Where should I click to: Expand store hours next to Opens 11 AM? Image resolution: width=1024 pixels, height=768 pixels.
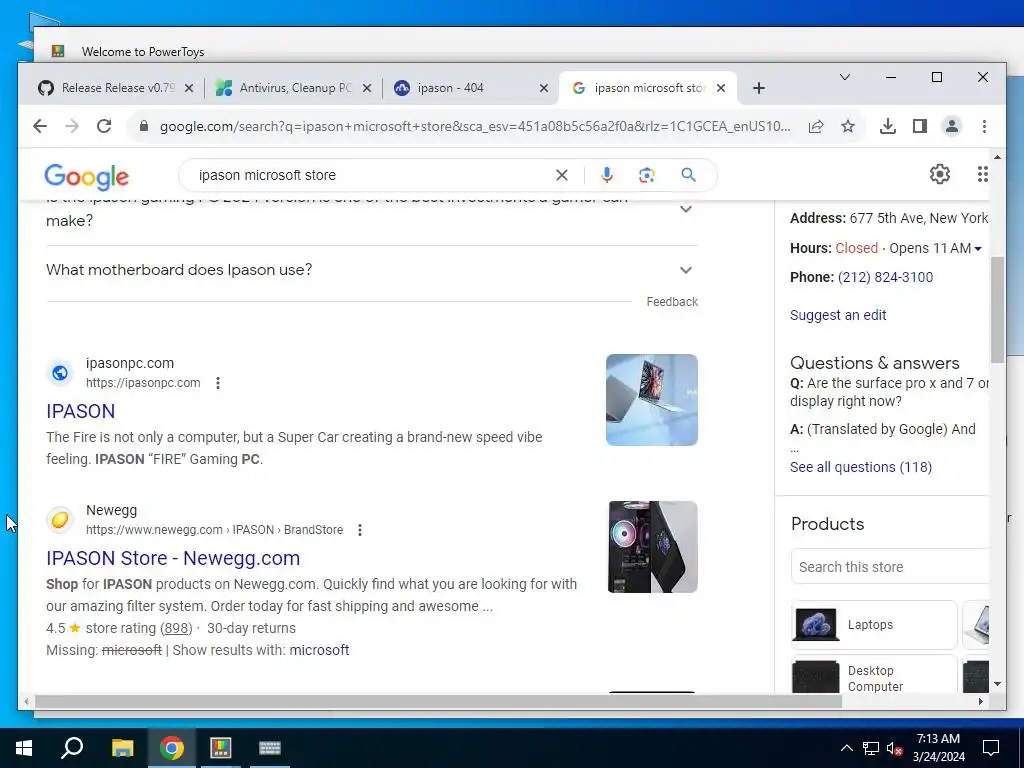tap(978, 249)
